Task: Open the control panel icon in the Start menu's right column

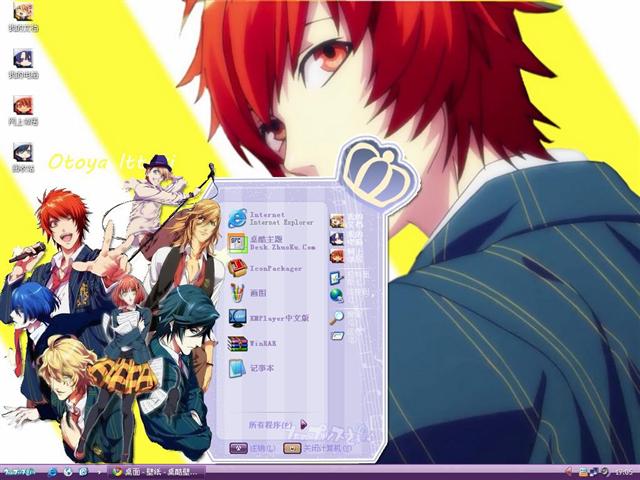Action: click(337, 278)
